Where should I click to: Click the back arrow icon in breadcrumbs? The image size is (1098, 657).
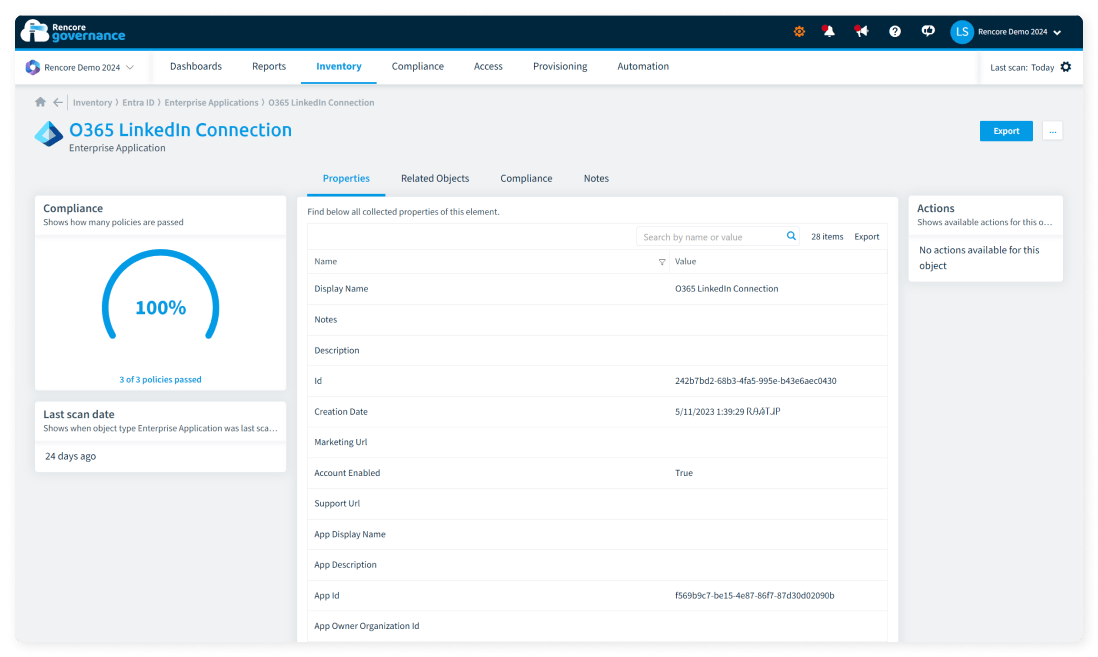tap(58, 102)
